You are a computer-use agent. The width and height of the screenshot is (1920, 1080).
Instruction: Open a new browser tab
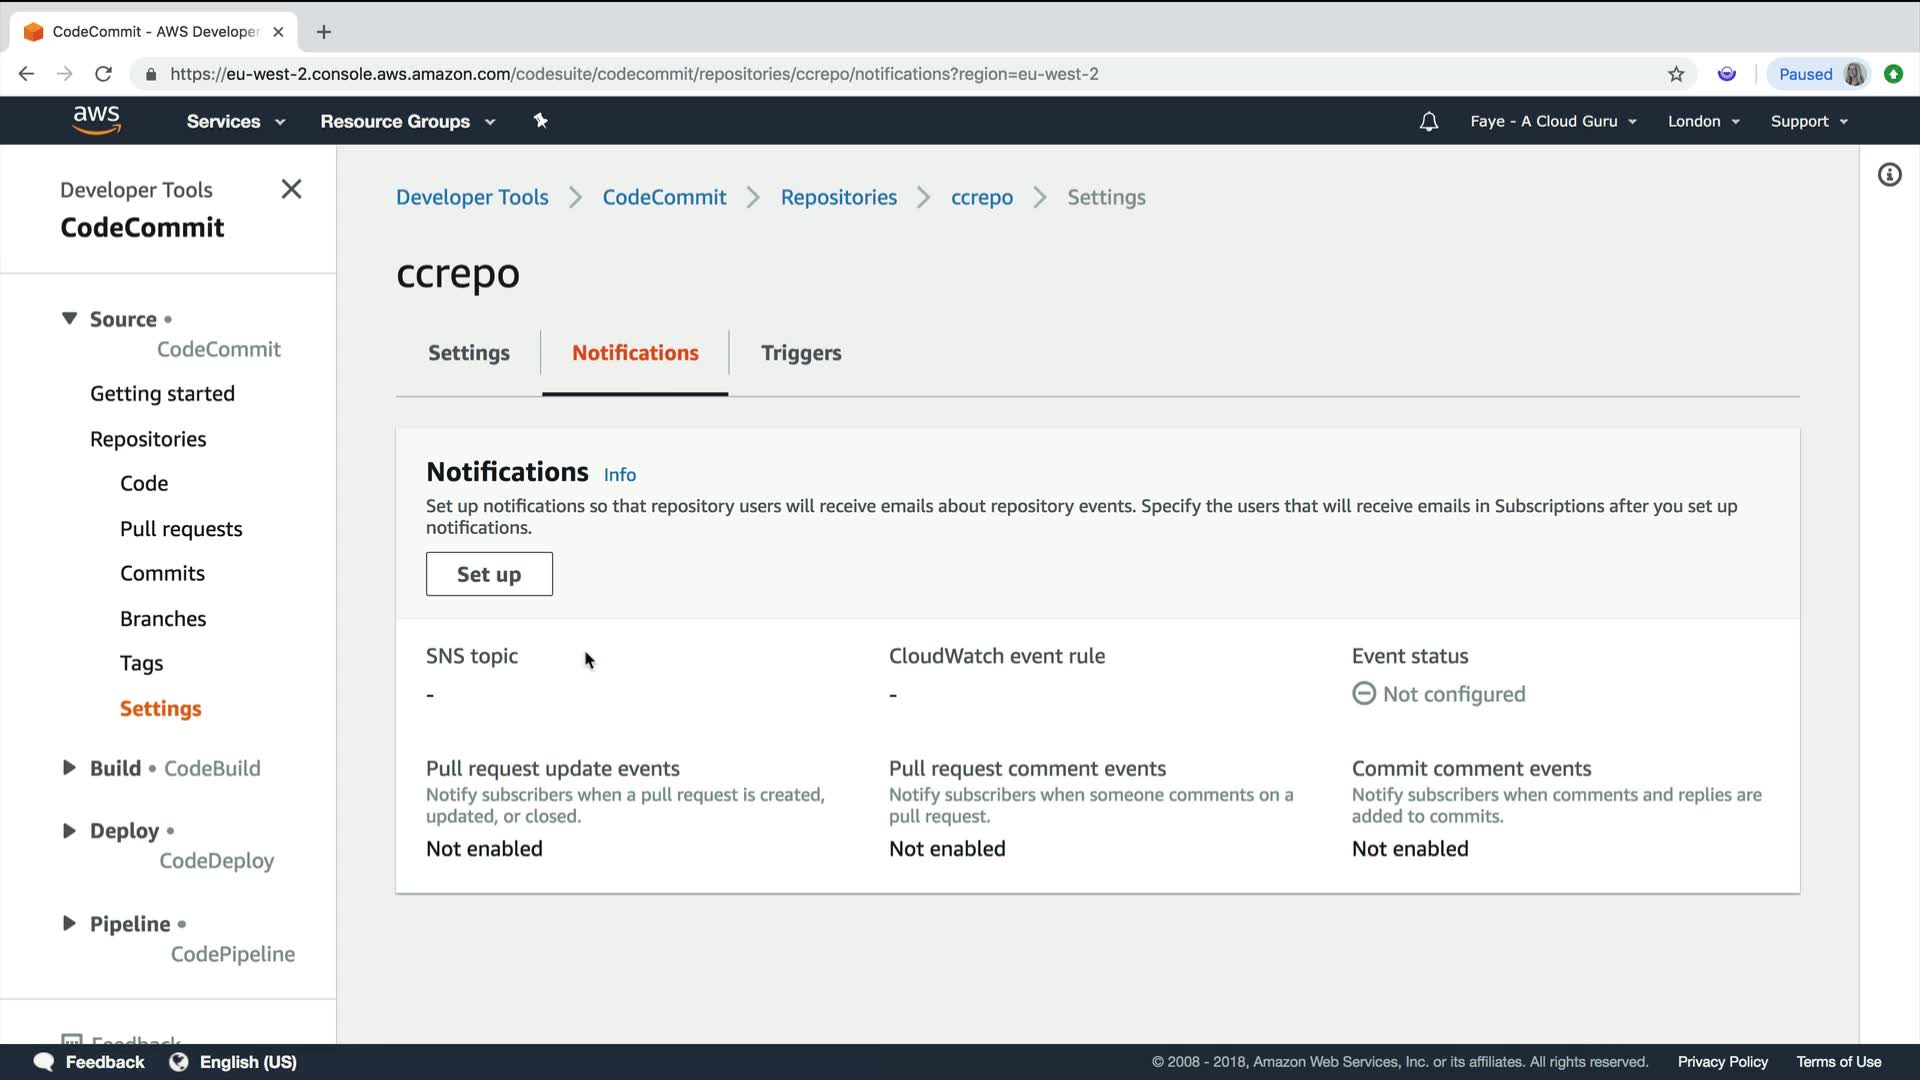(x=323, y=32)
